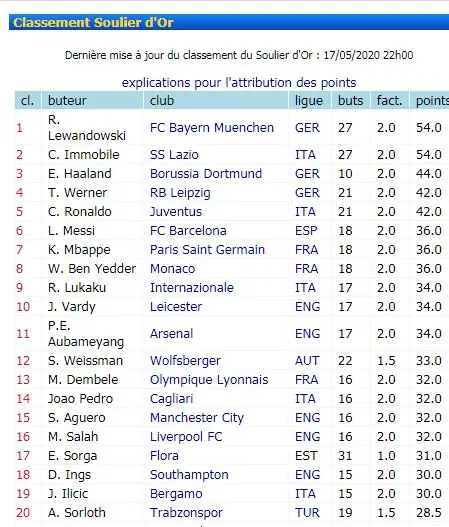Click the EST league link for Sorga
Image resolution: width=449 pixels, height=527 pixels.
point(306,456)
